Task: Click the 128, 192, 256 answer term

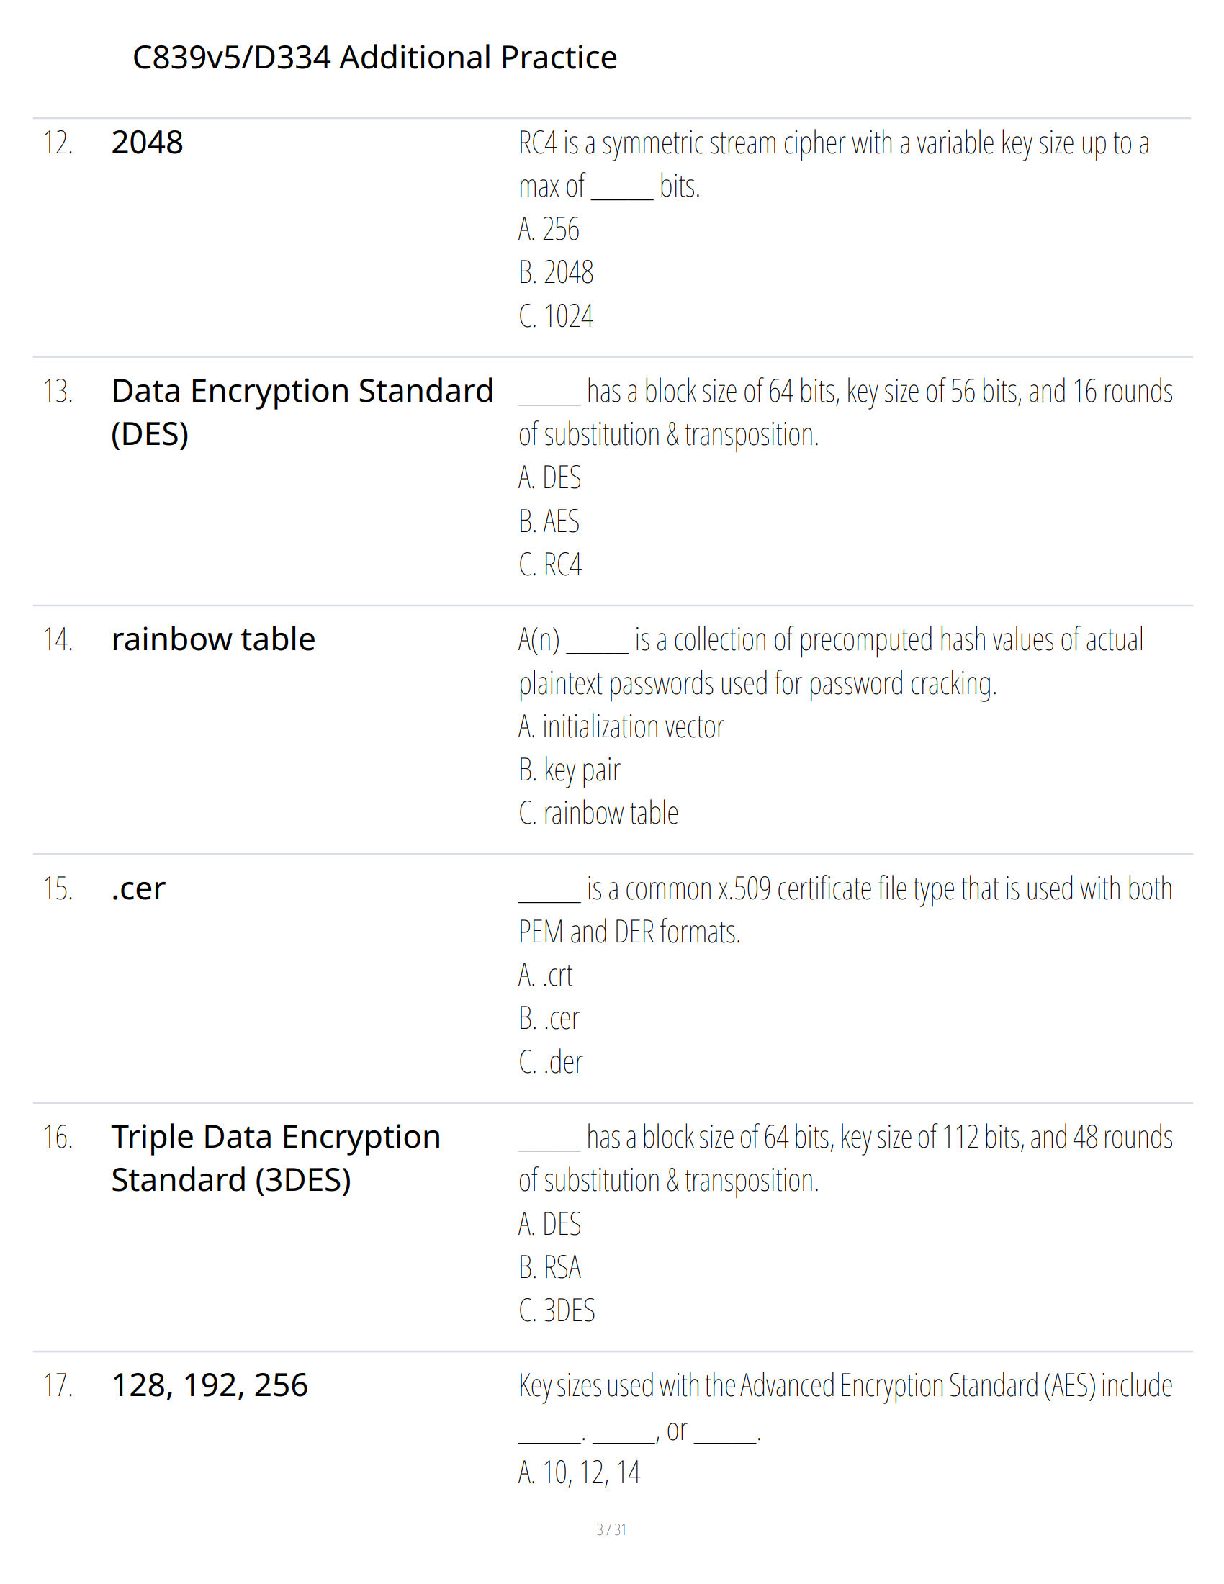Action: [x=210, y=1385]
